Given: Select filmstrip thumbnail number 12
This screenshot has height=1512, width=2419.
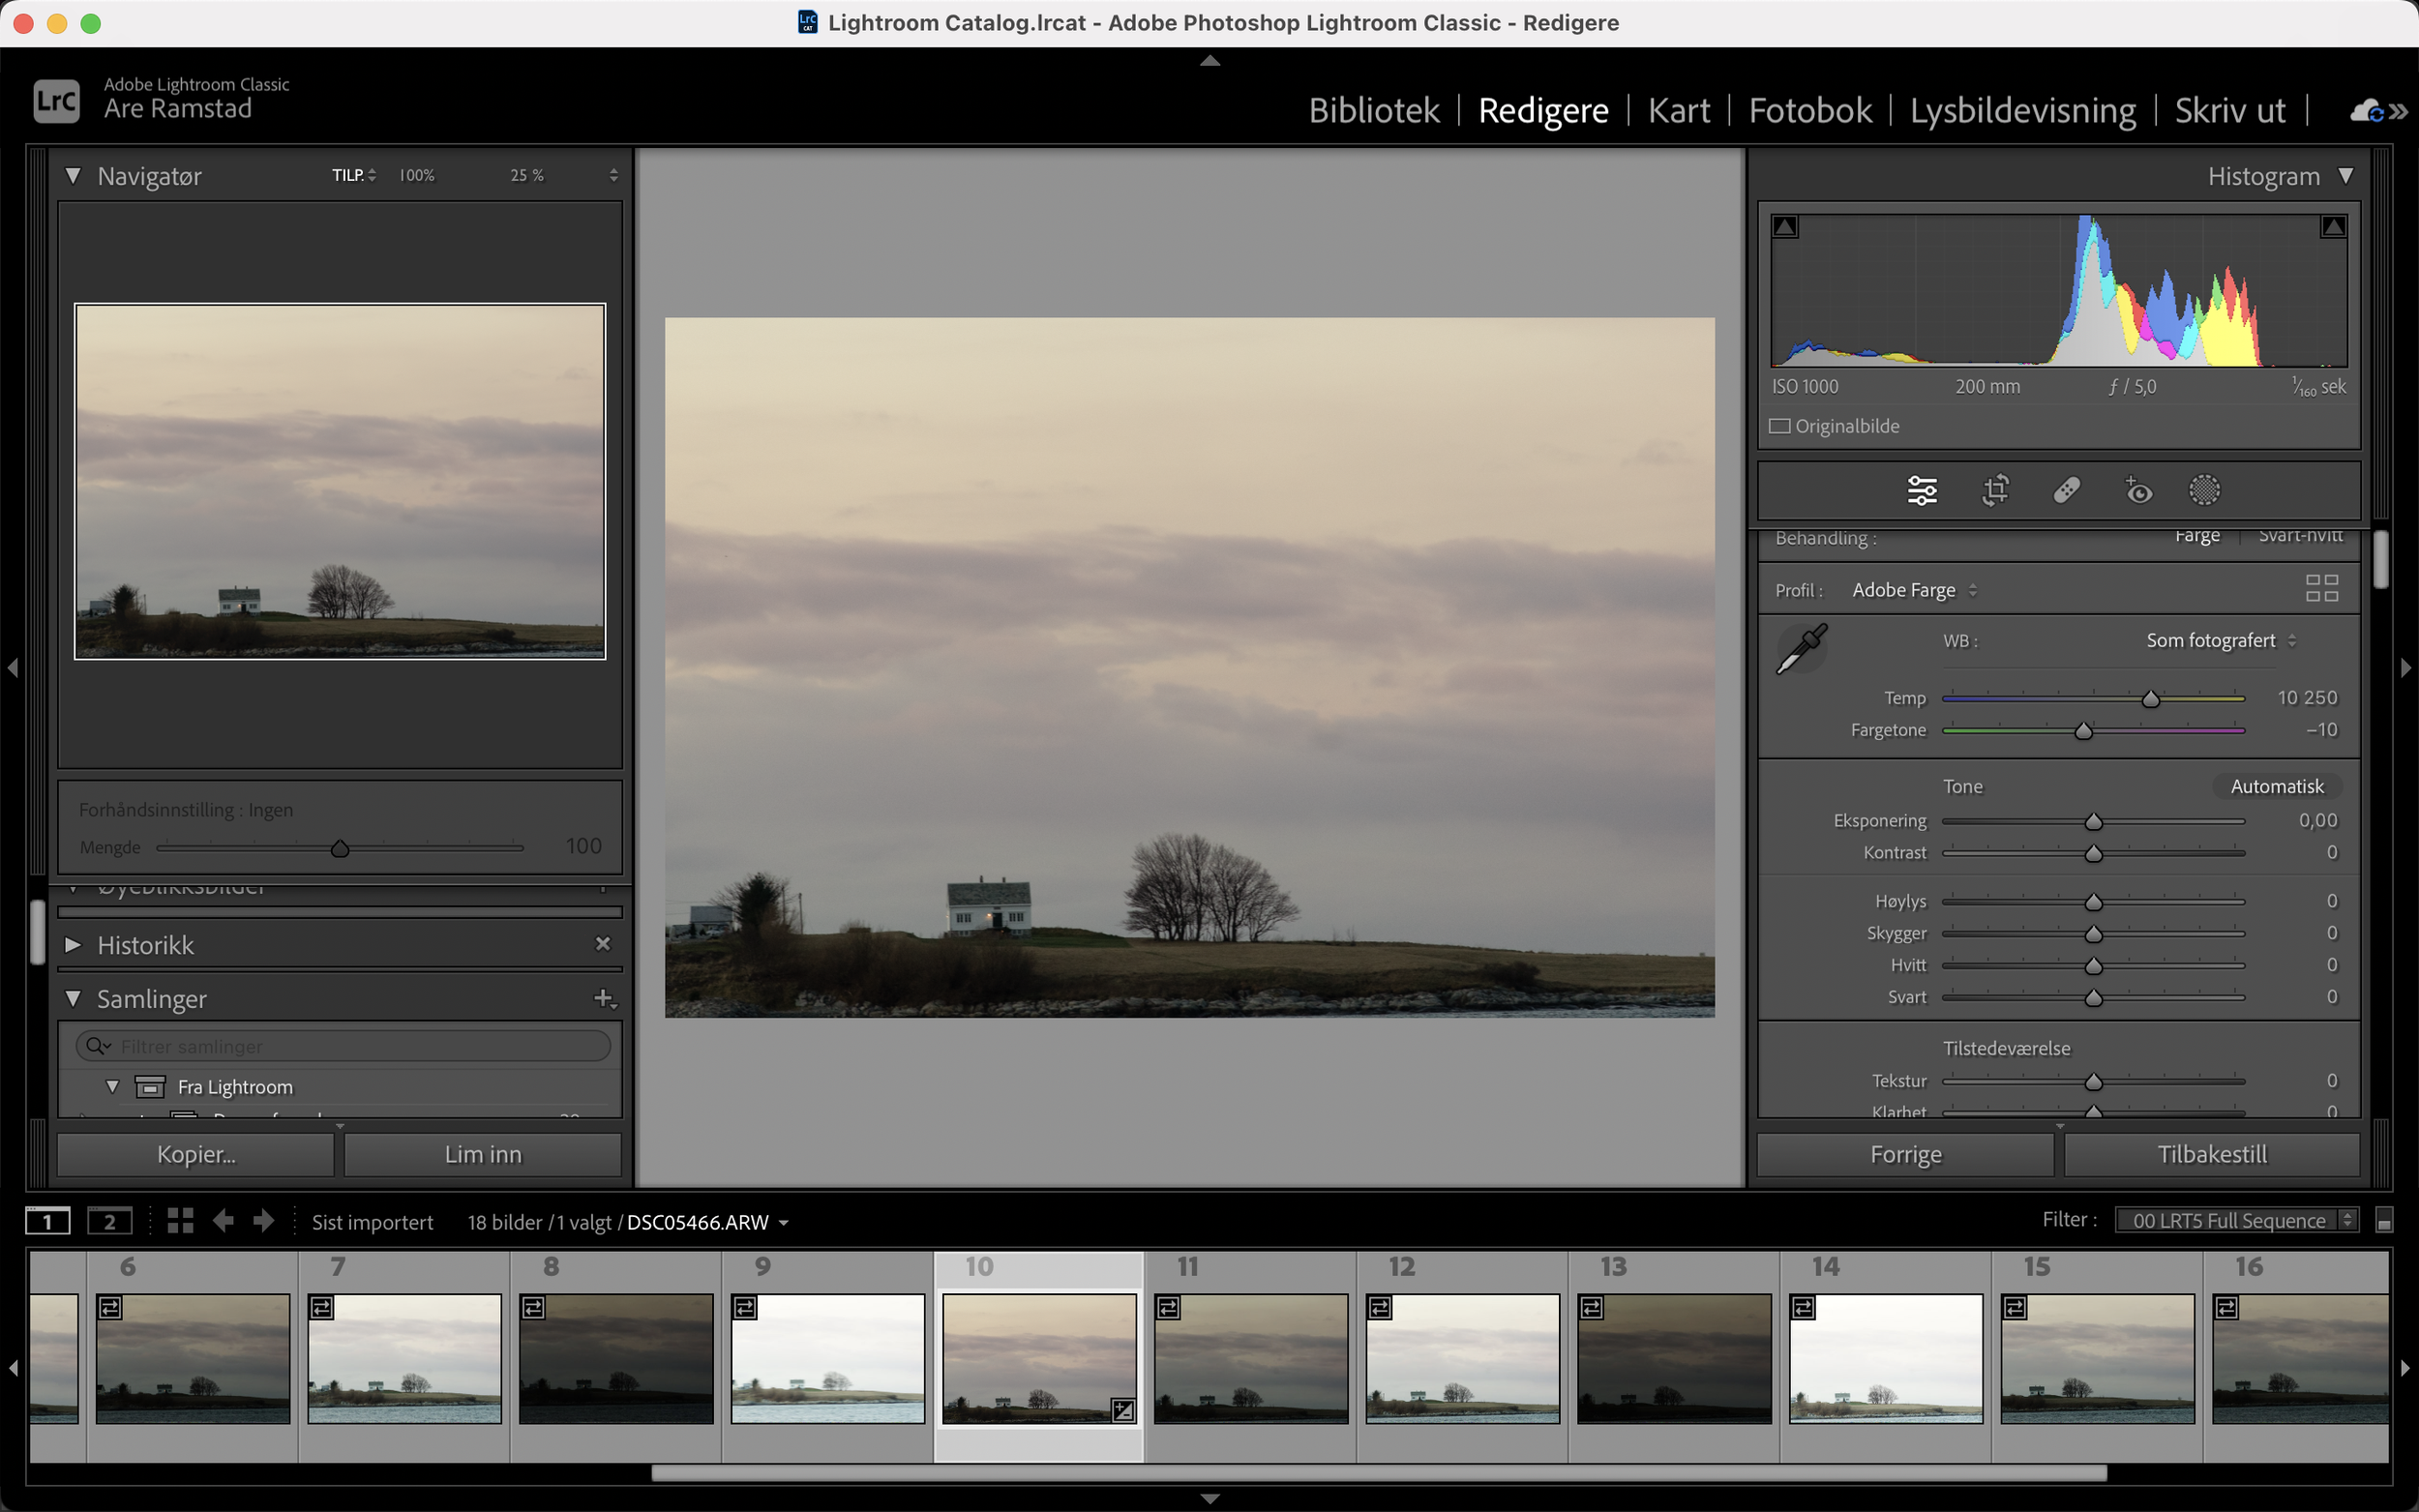Looking at the screenshot, I should [1462, 1358].
